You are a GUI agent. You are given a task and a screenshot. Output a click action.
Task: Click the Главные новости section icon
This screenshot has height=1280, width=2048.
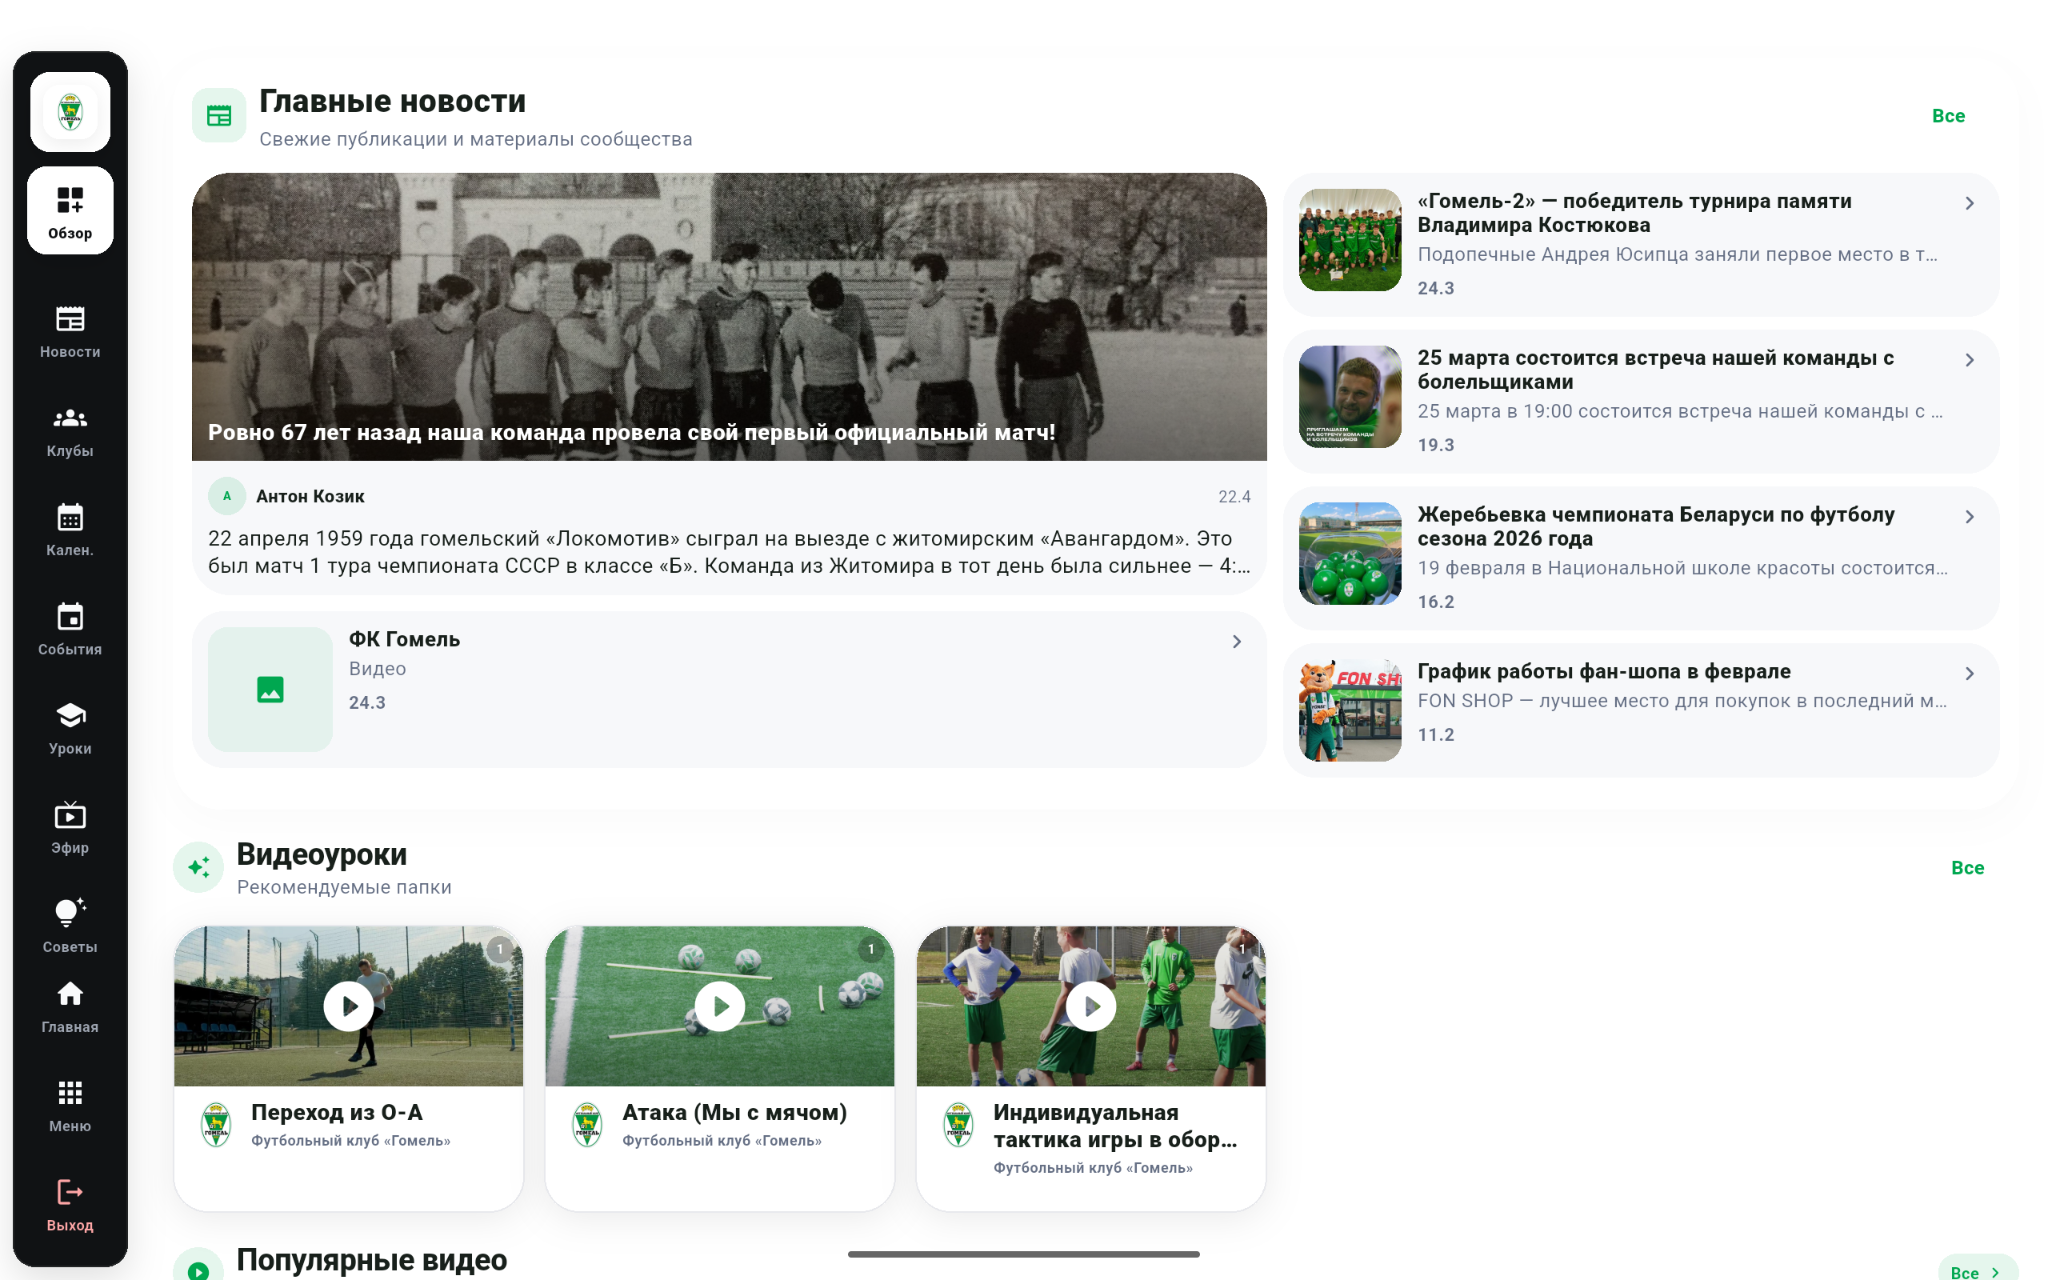[219, 116]
